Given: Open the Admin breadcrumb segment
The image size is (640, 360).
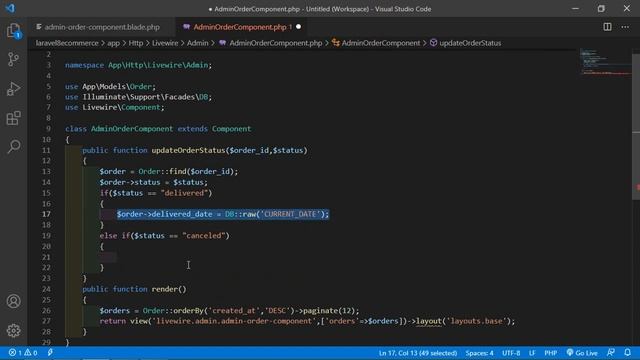Looking at the screenshot, I should pyautogui.click(x=198, y=43).
